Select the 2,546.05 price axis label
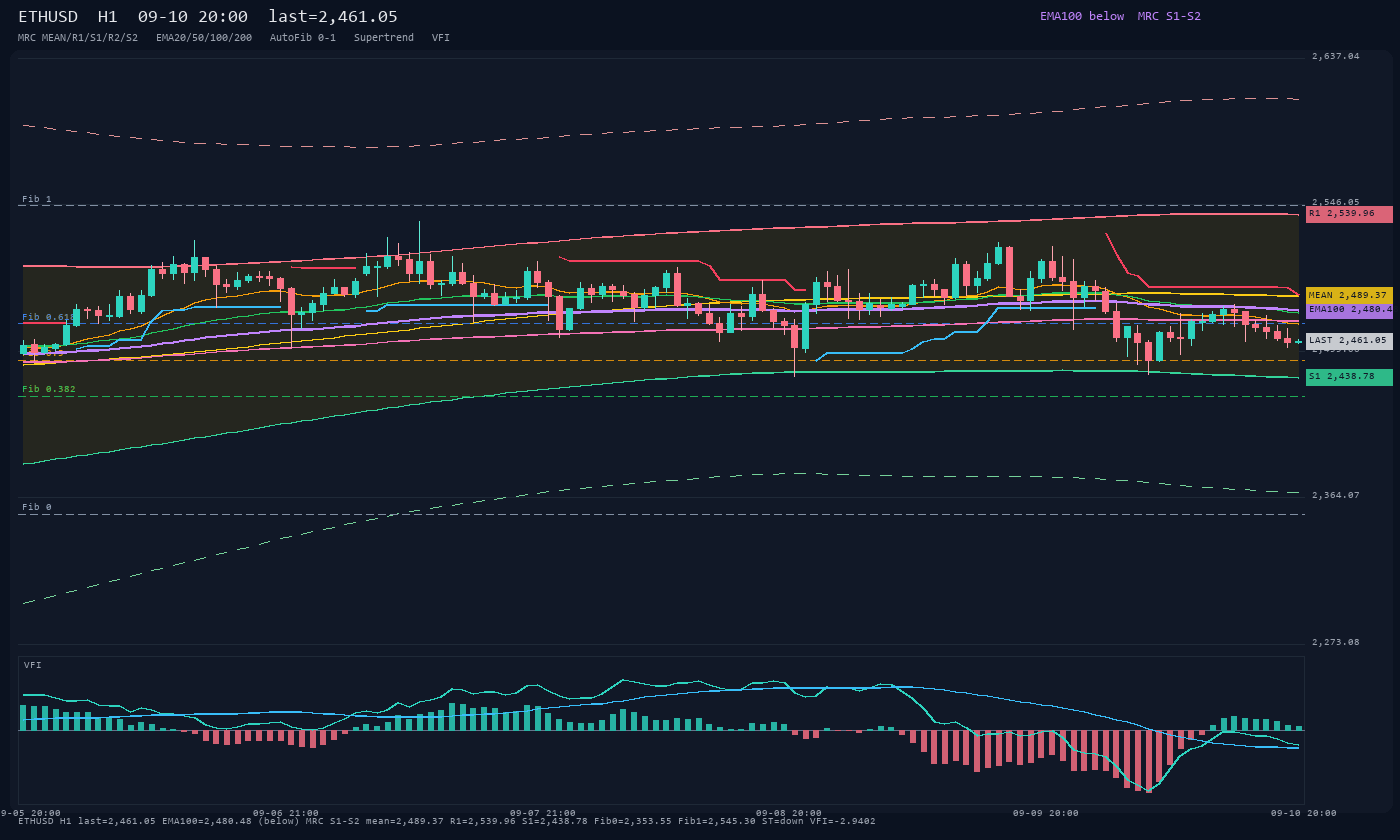 pyautogui.click(x=1336, y=202)
